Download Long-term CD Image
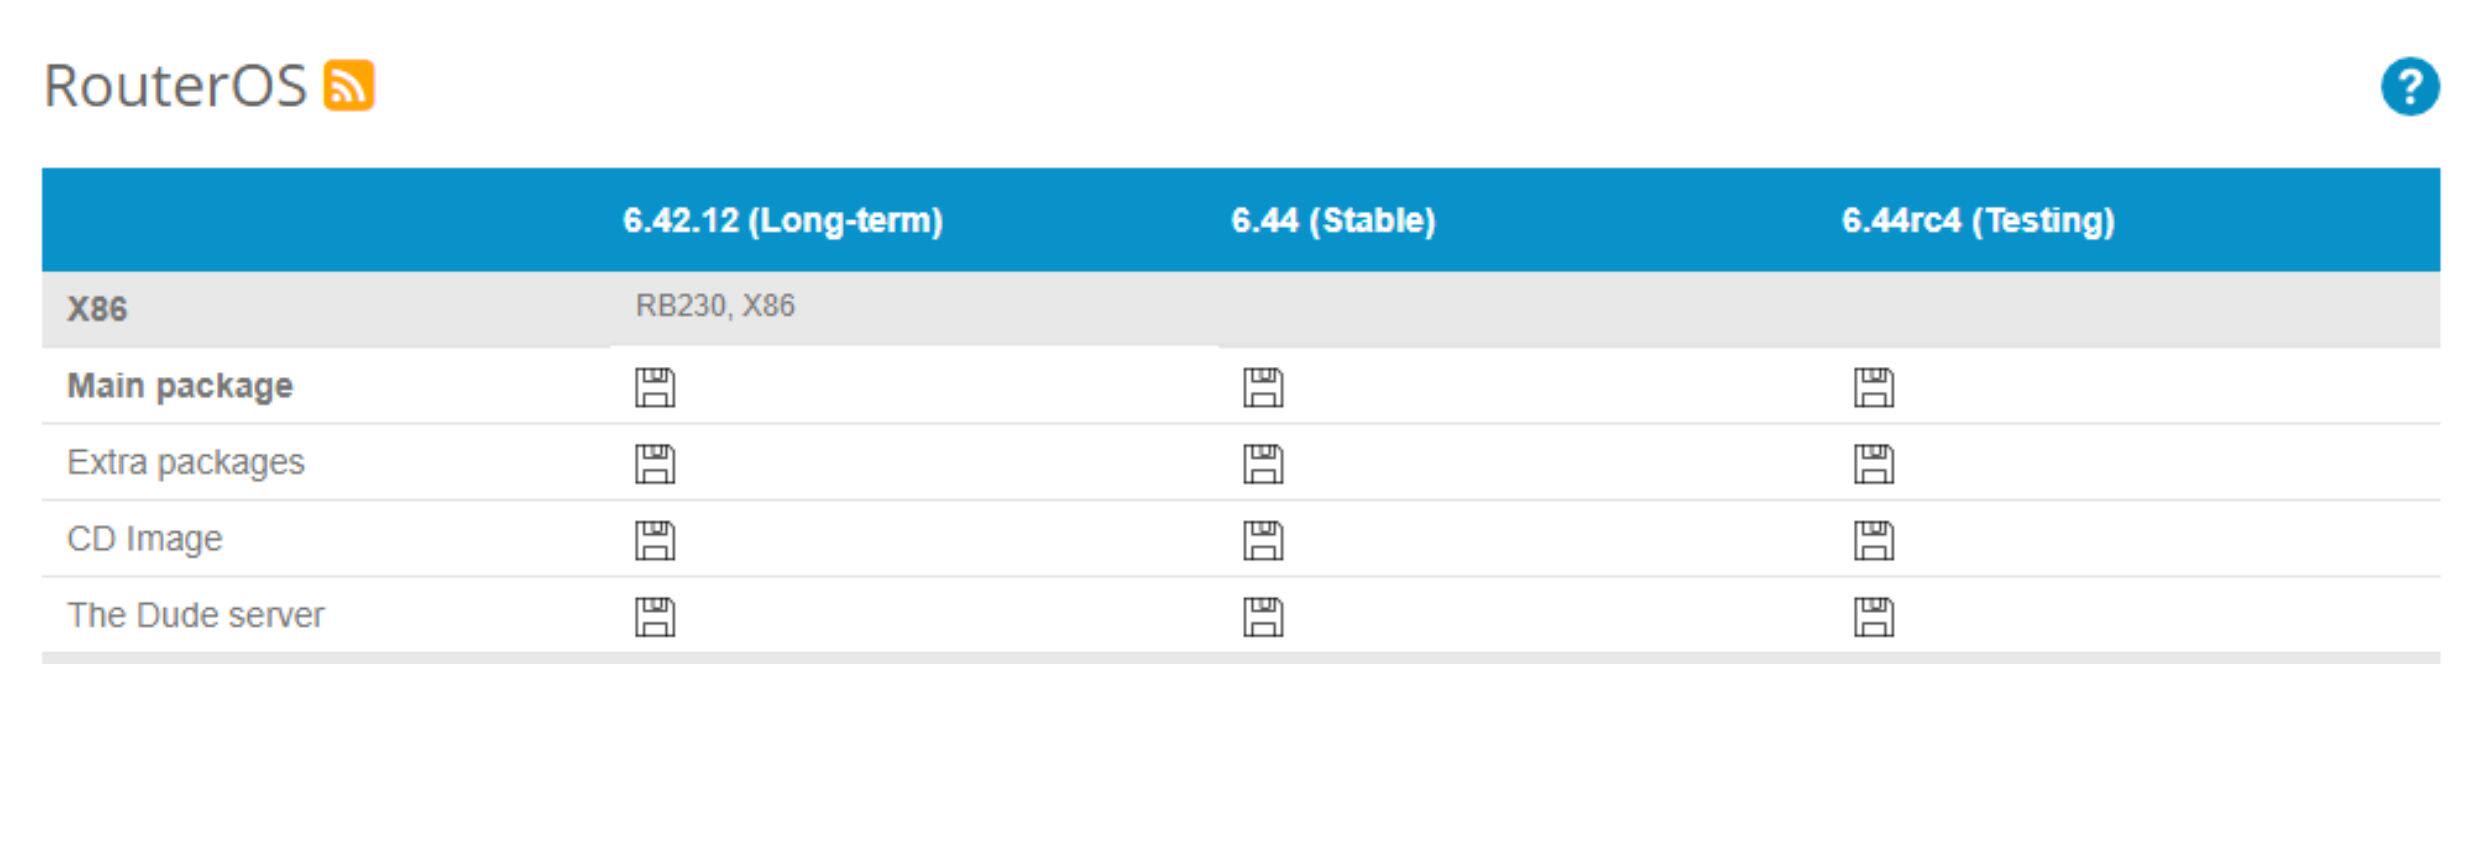This screenshot has height=852, width=2480. [655, 541]
